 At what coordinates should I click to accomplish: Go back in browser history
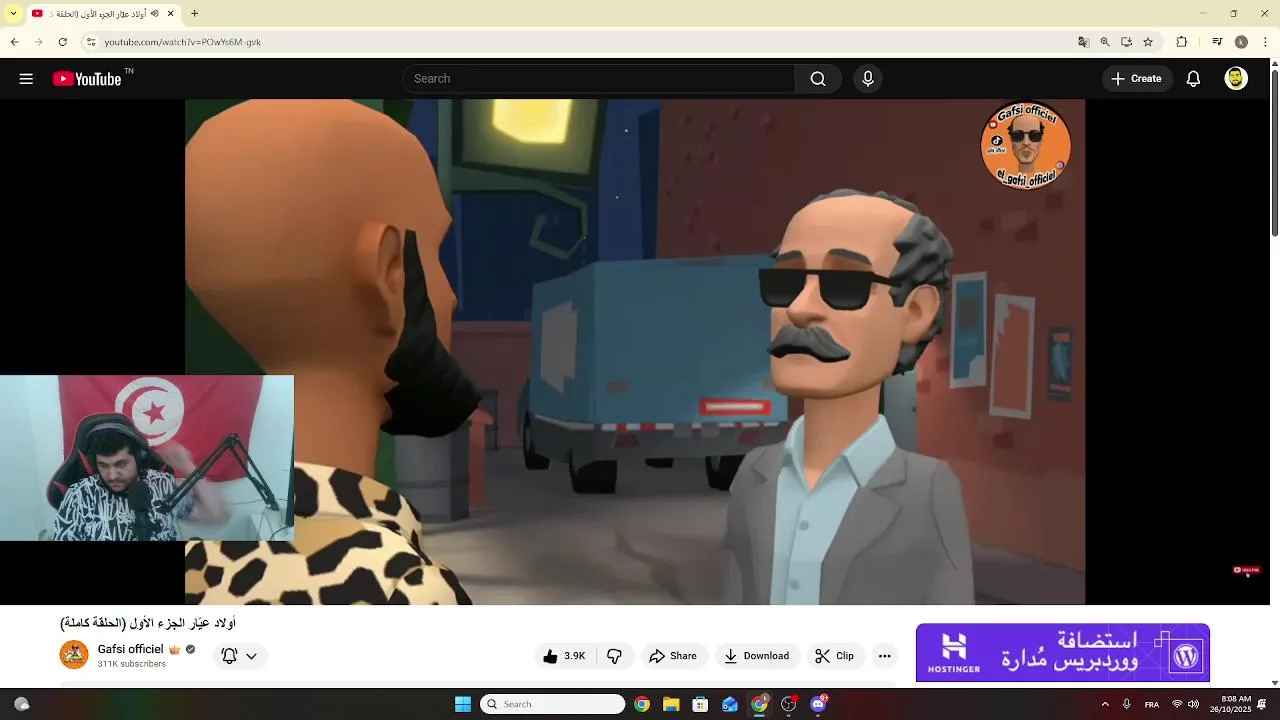14,42
